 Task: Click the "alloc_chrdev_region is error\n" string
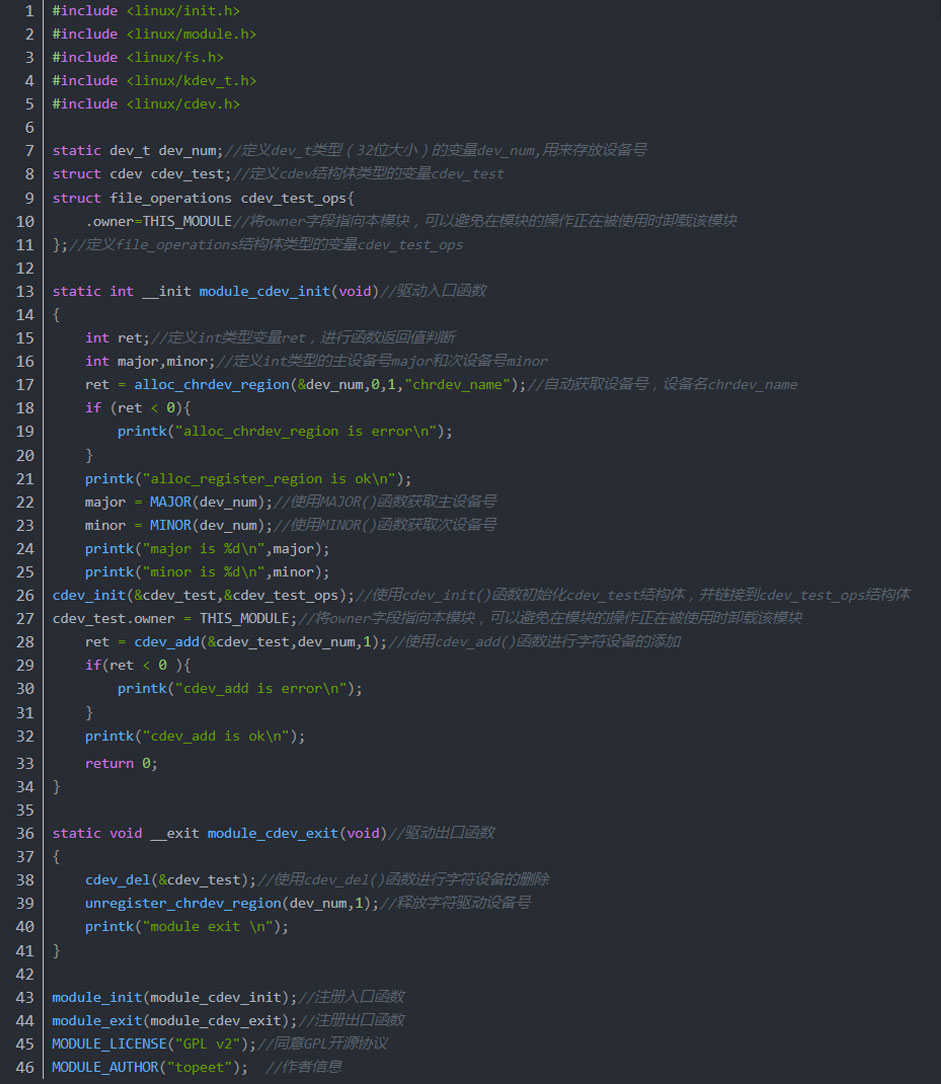(x=306, y=431)
